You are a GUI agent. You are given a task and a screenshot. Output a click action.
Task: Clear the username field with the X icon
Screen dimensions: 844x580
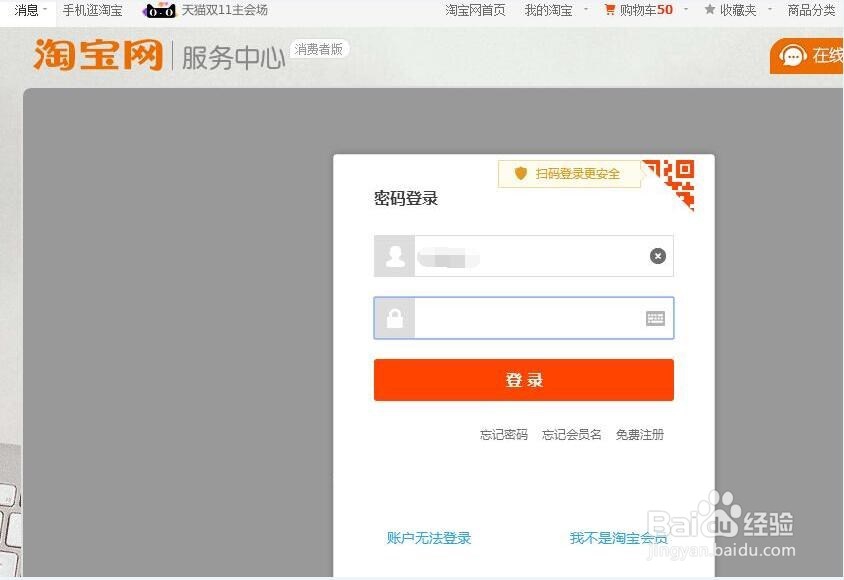[657, 256]
